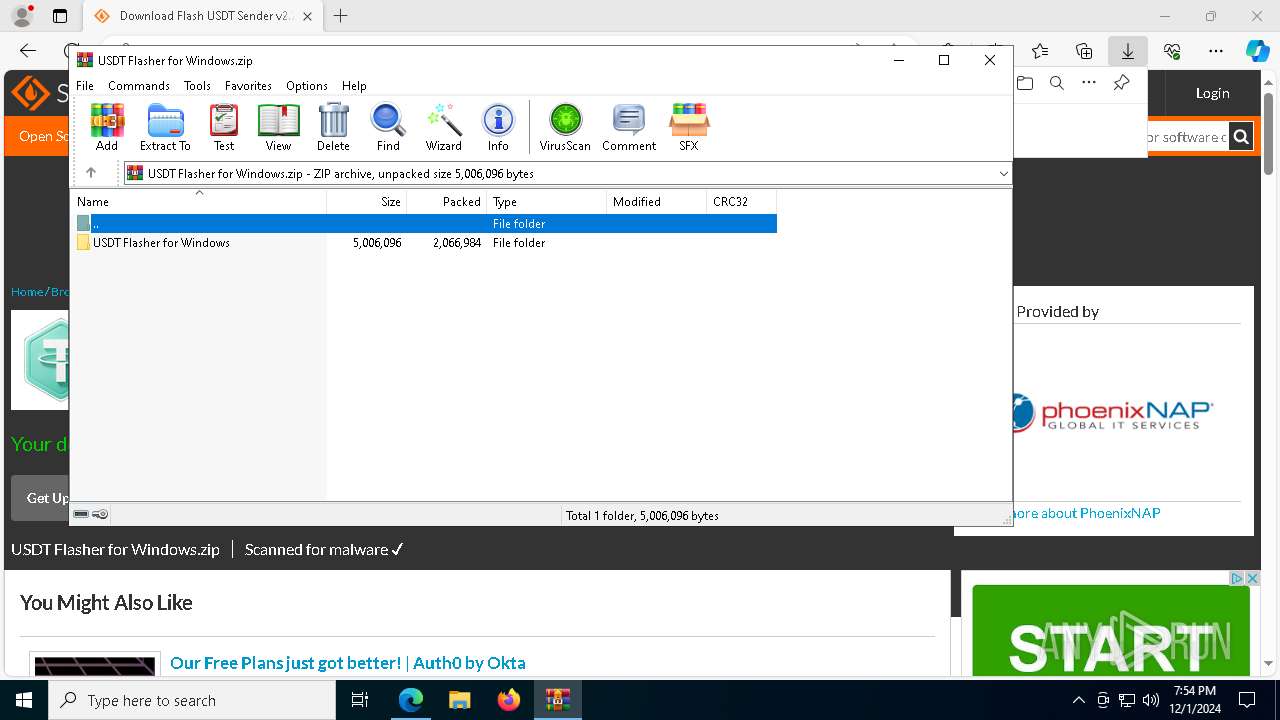This screenshot has width=1280, height=720.
Task: Open downloads folder icon in panel
Action: (x=1025, y=83)
